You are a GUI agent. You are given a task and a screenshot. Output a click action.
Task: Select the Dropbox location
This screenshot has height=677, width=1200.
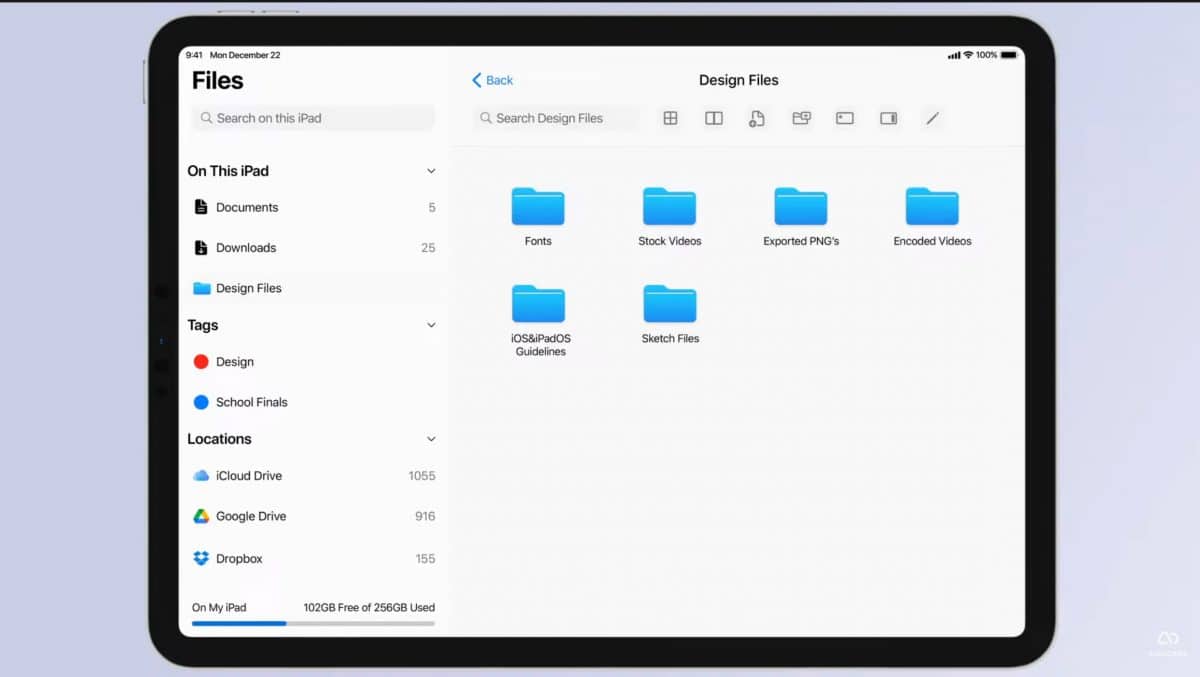[x=240, y=558]
